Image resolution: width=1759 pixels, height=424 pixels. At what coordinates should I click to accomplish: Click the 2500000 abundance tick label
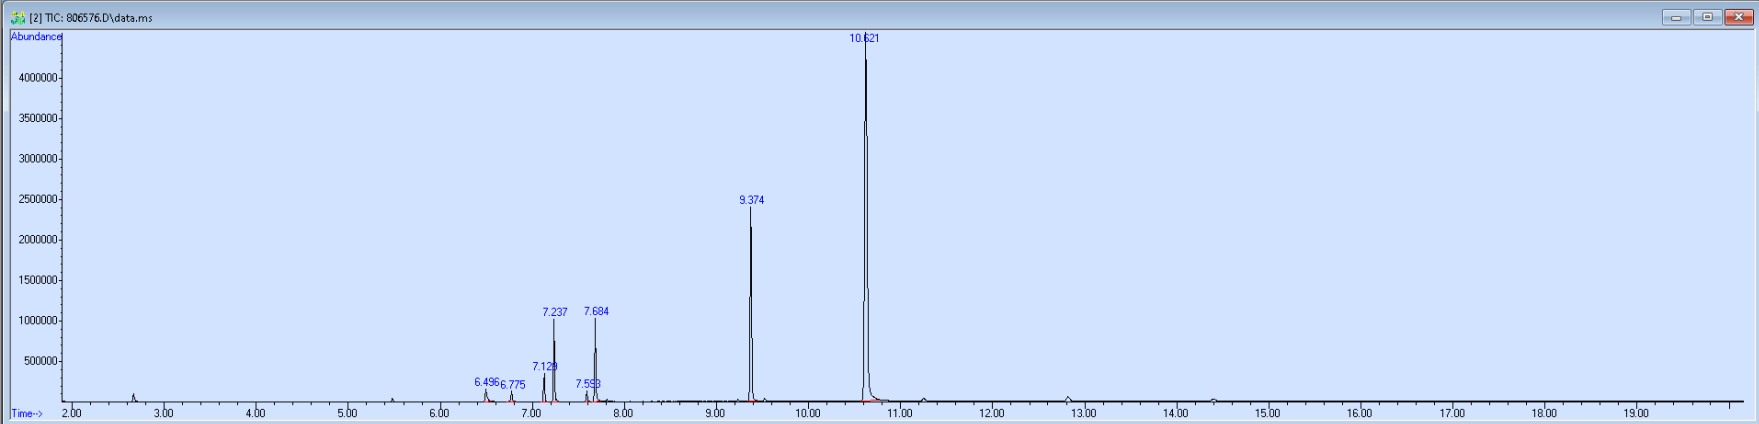[37, 200]
